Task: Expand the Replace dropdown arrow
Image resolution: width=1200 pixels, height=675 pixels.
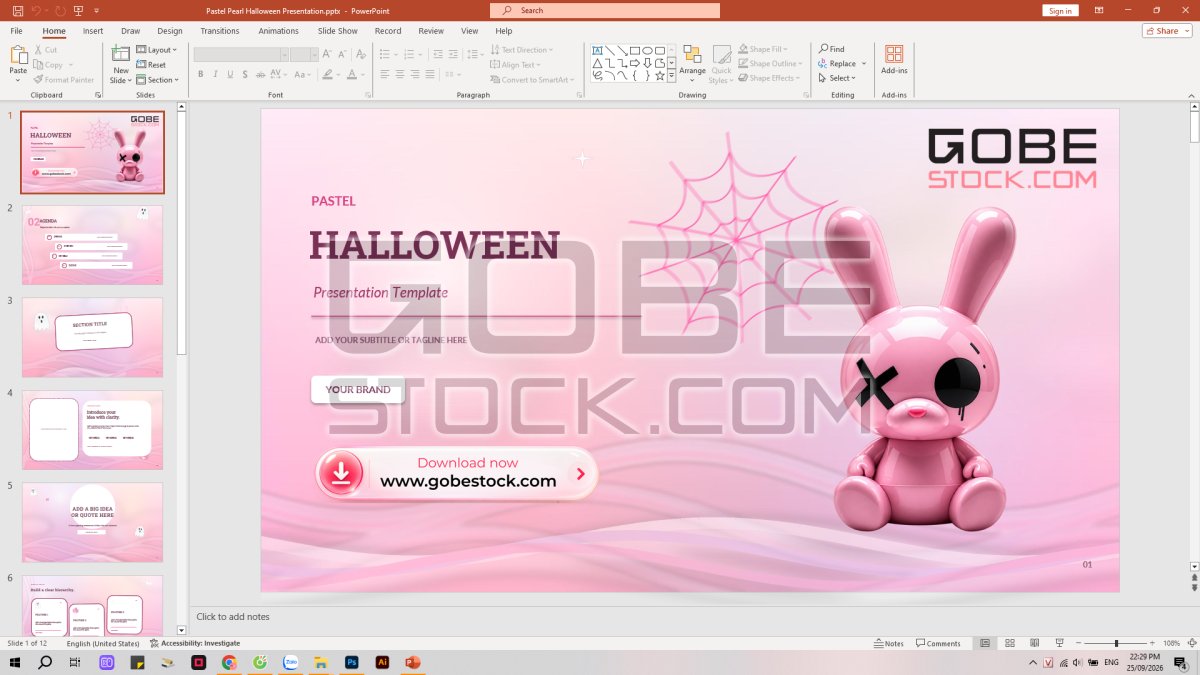Action: 864,64
